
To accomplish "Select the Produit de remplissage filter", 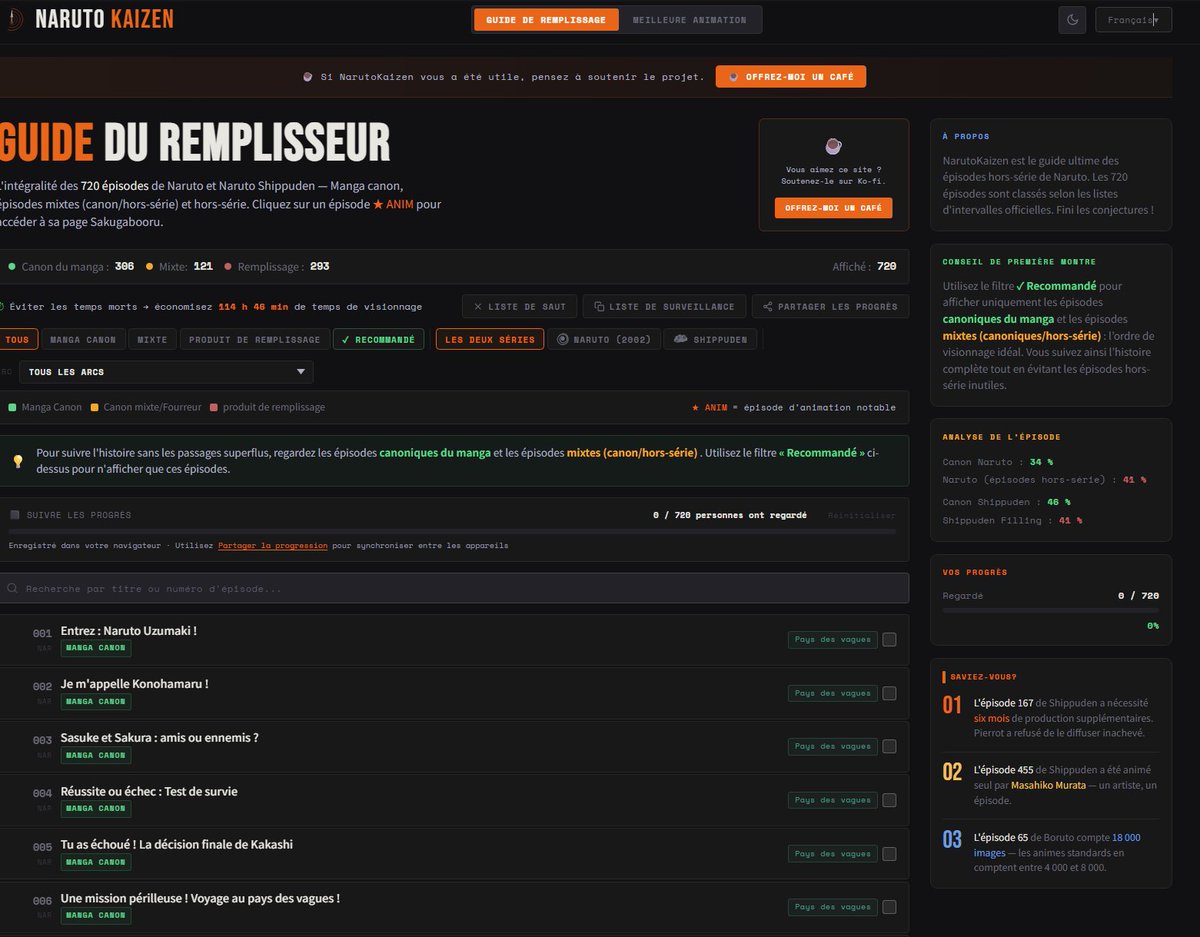I will [255, 339].
